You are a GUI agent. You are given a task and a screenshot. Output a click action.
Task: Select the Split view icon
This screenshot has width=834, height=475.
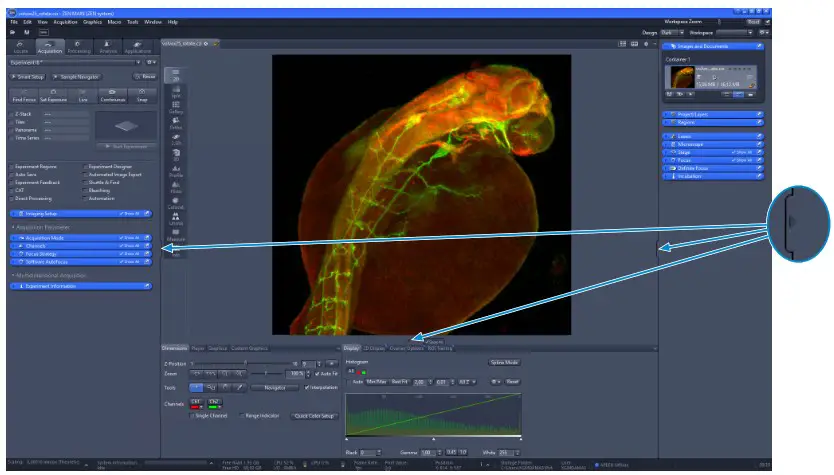click(176, 91)
